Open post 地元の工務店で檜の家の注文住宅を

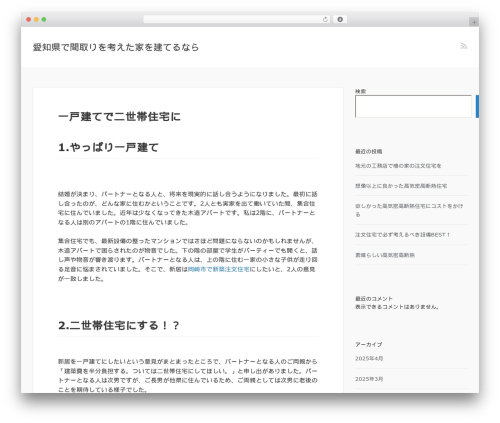point(398,166)
